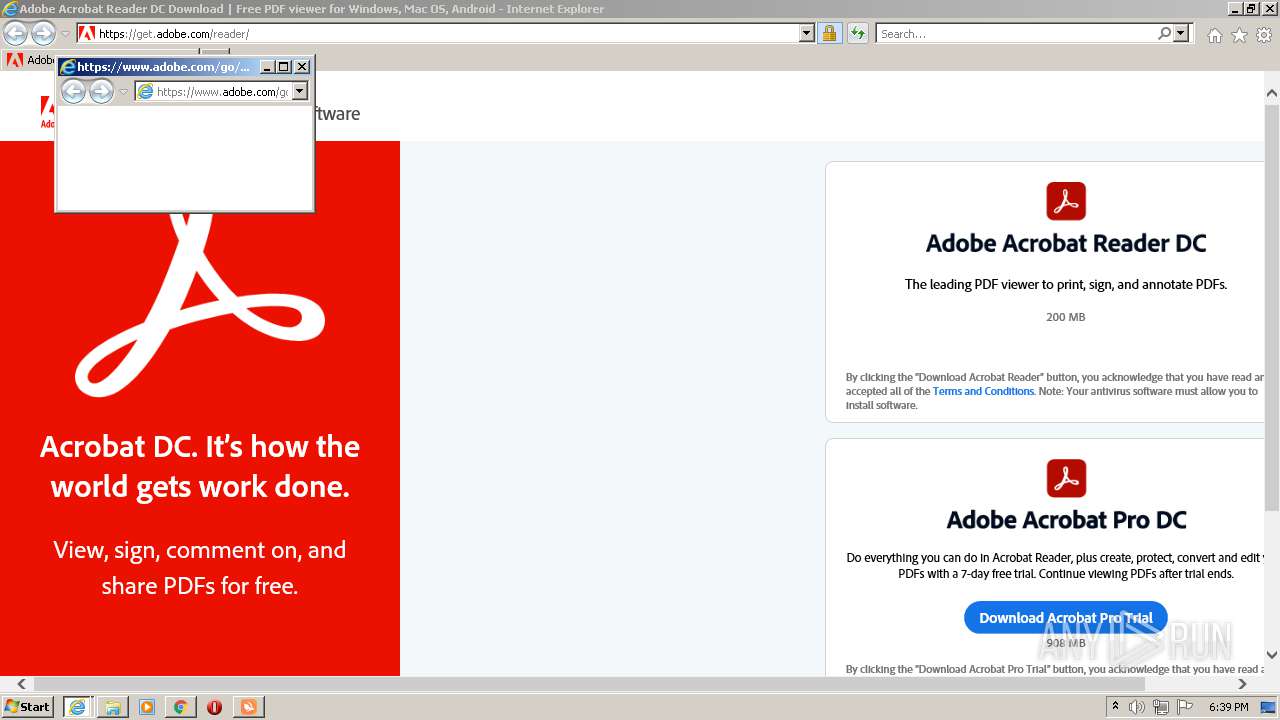Open the Tools gear icon
The image size is (1280, 720).
tap(1264, 35)
